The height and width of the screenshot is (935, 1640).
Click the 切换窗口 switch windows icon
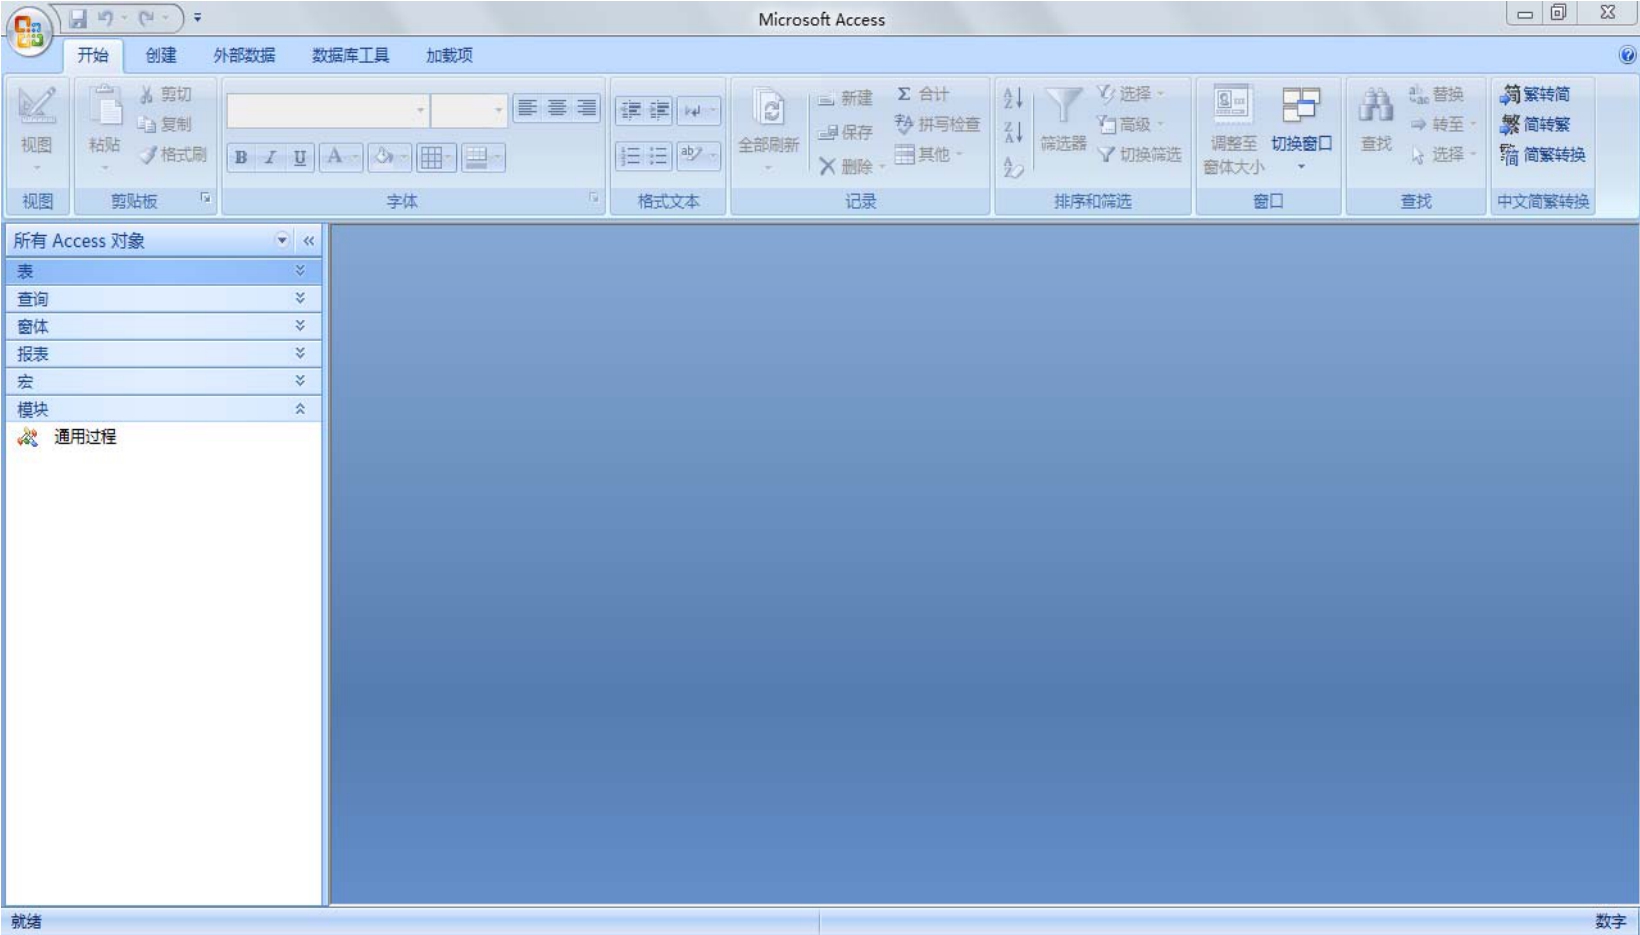pos(1301,105)
